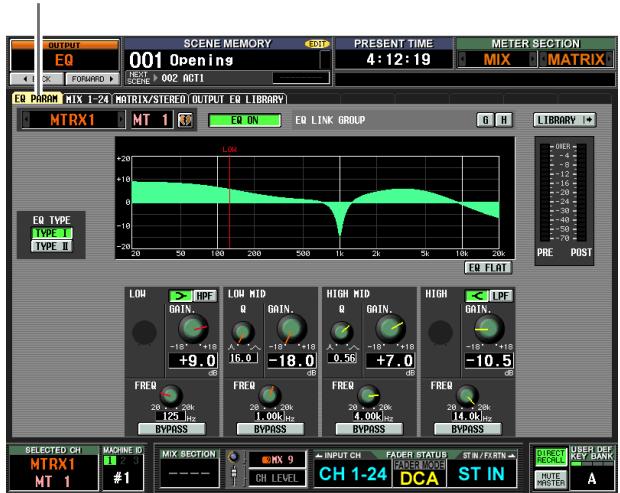Click the MUTE MASTER button

551,479
